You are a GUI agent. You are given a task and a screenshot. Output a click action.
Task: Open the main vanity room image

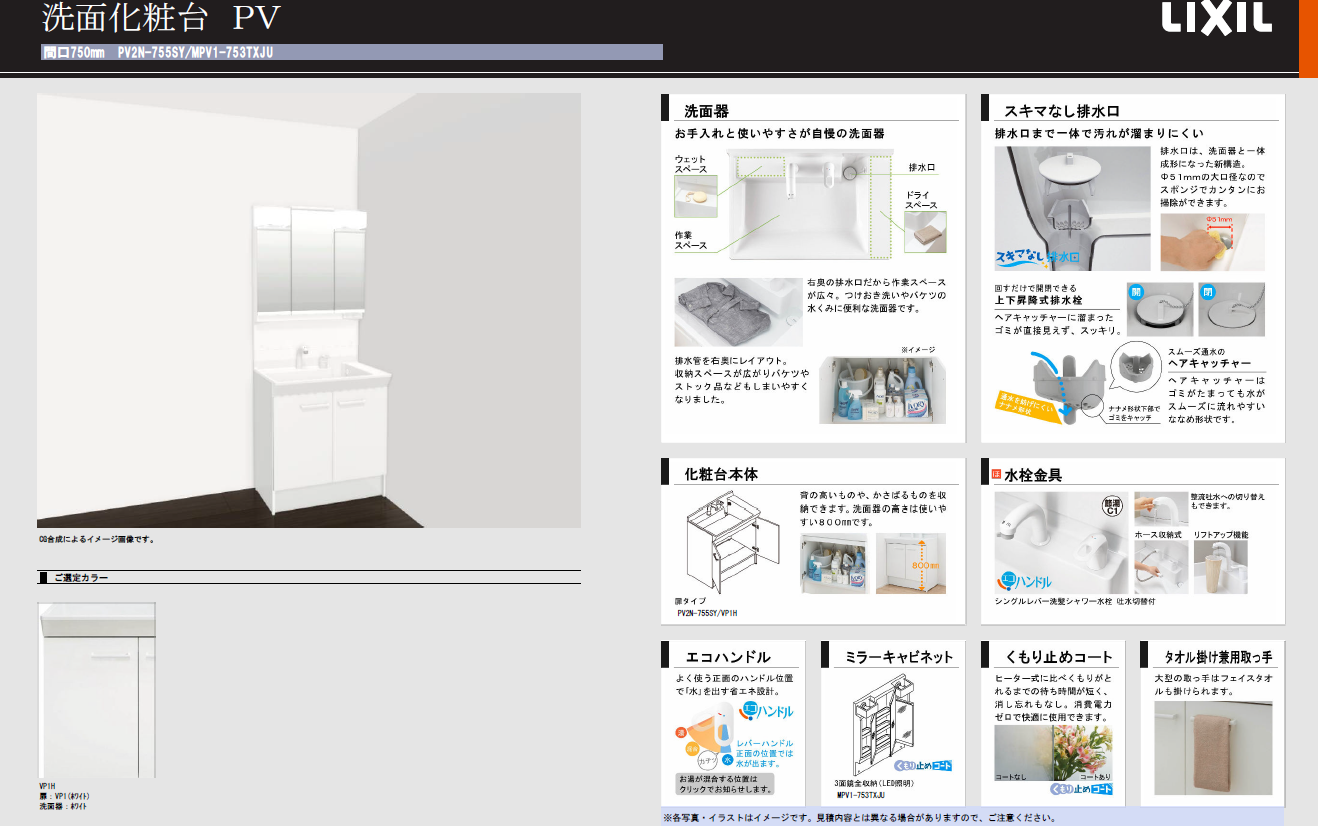[x=309, y=310]
